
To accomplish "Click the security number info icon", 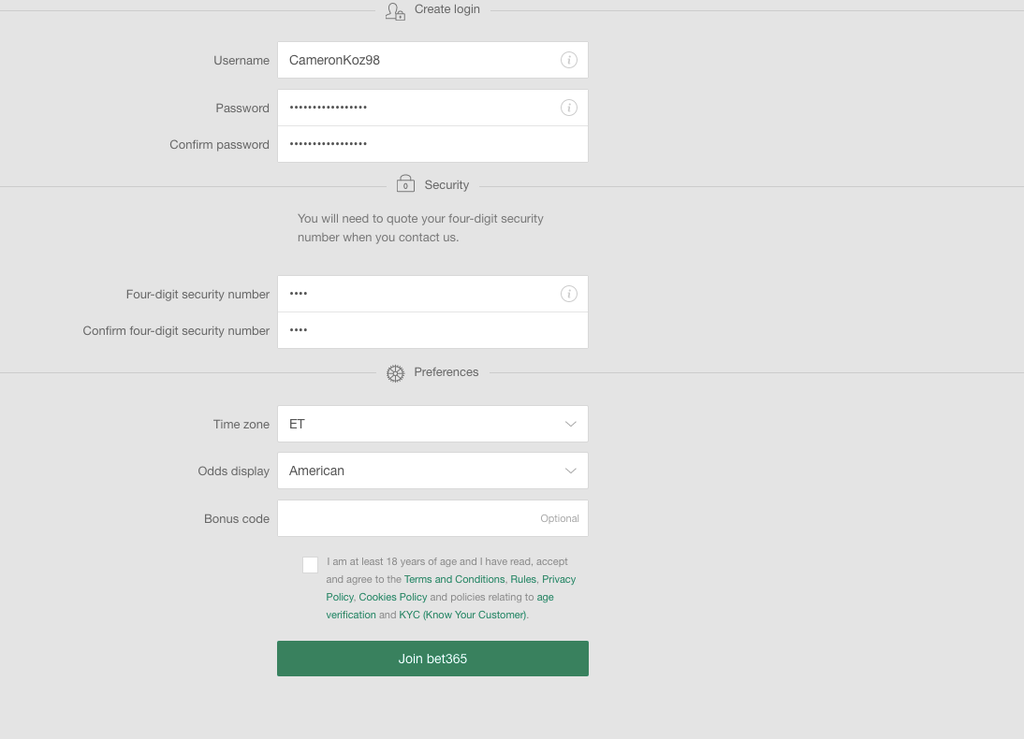I will (569, 294).
